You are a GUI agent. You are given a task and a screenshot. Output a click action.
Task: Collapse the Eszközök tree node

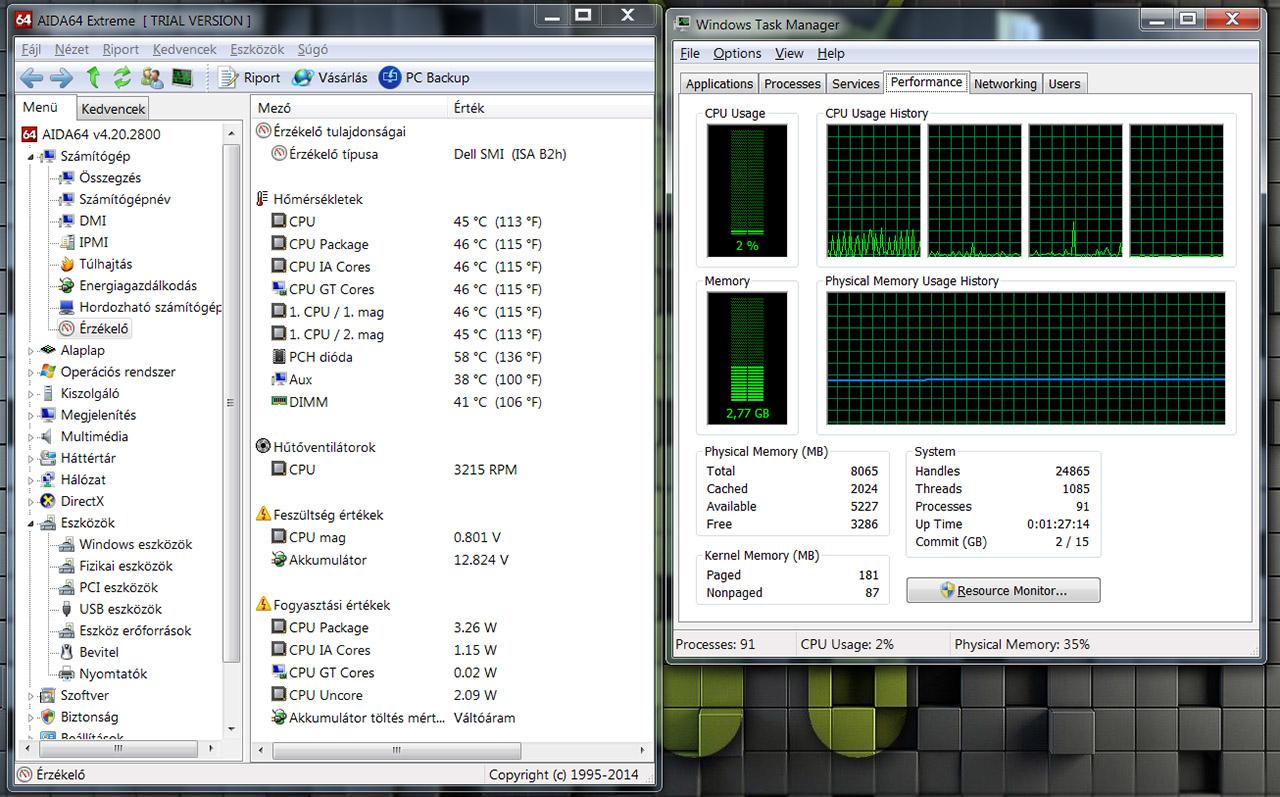[x=31, y=523]
